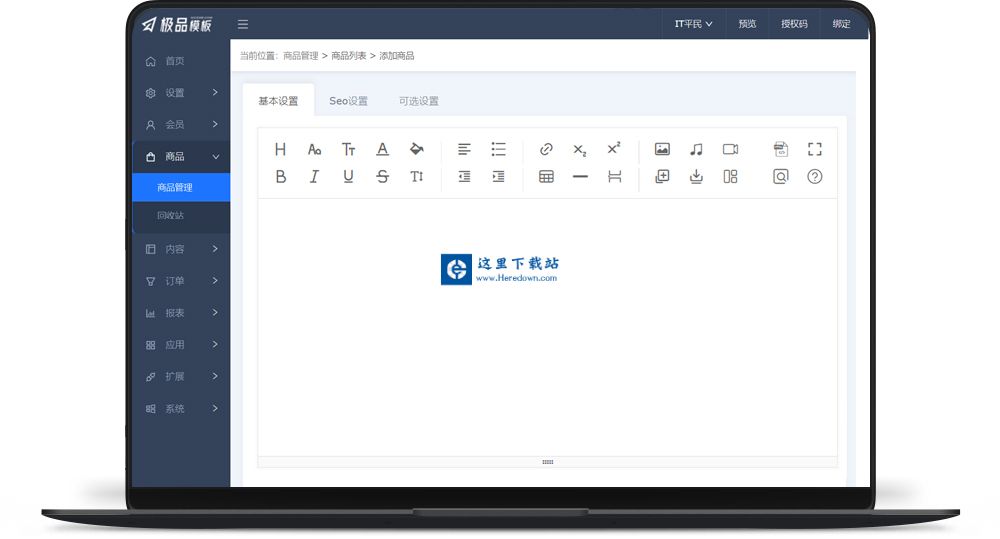The image size is (1000, 539).
Task: Apply italic formatting in editor toolbar
Action: click(314, 176)
